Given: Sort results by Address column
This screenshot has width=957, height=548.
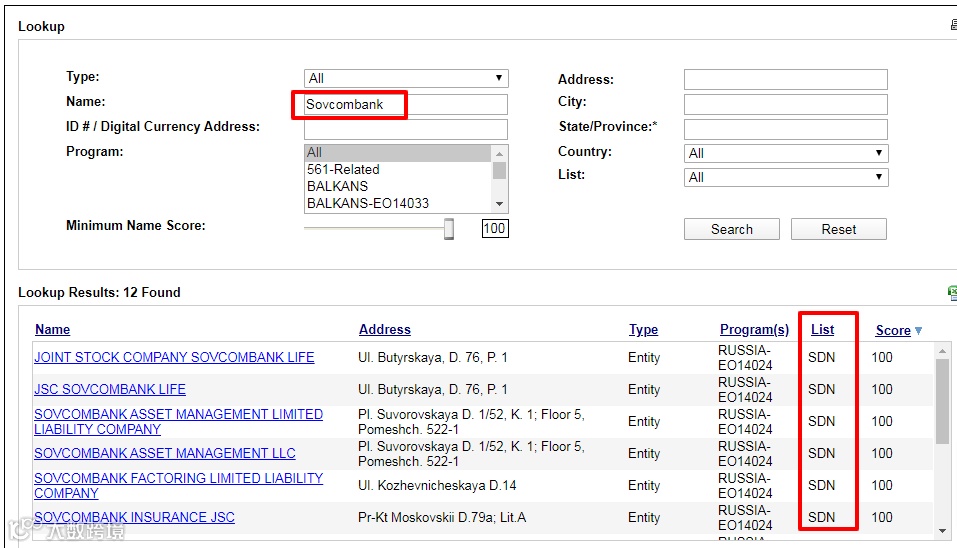Looking at the screenshot, I should (385, 330).
